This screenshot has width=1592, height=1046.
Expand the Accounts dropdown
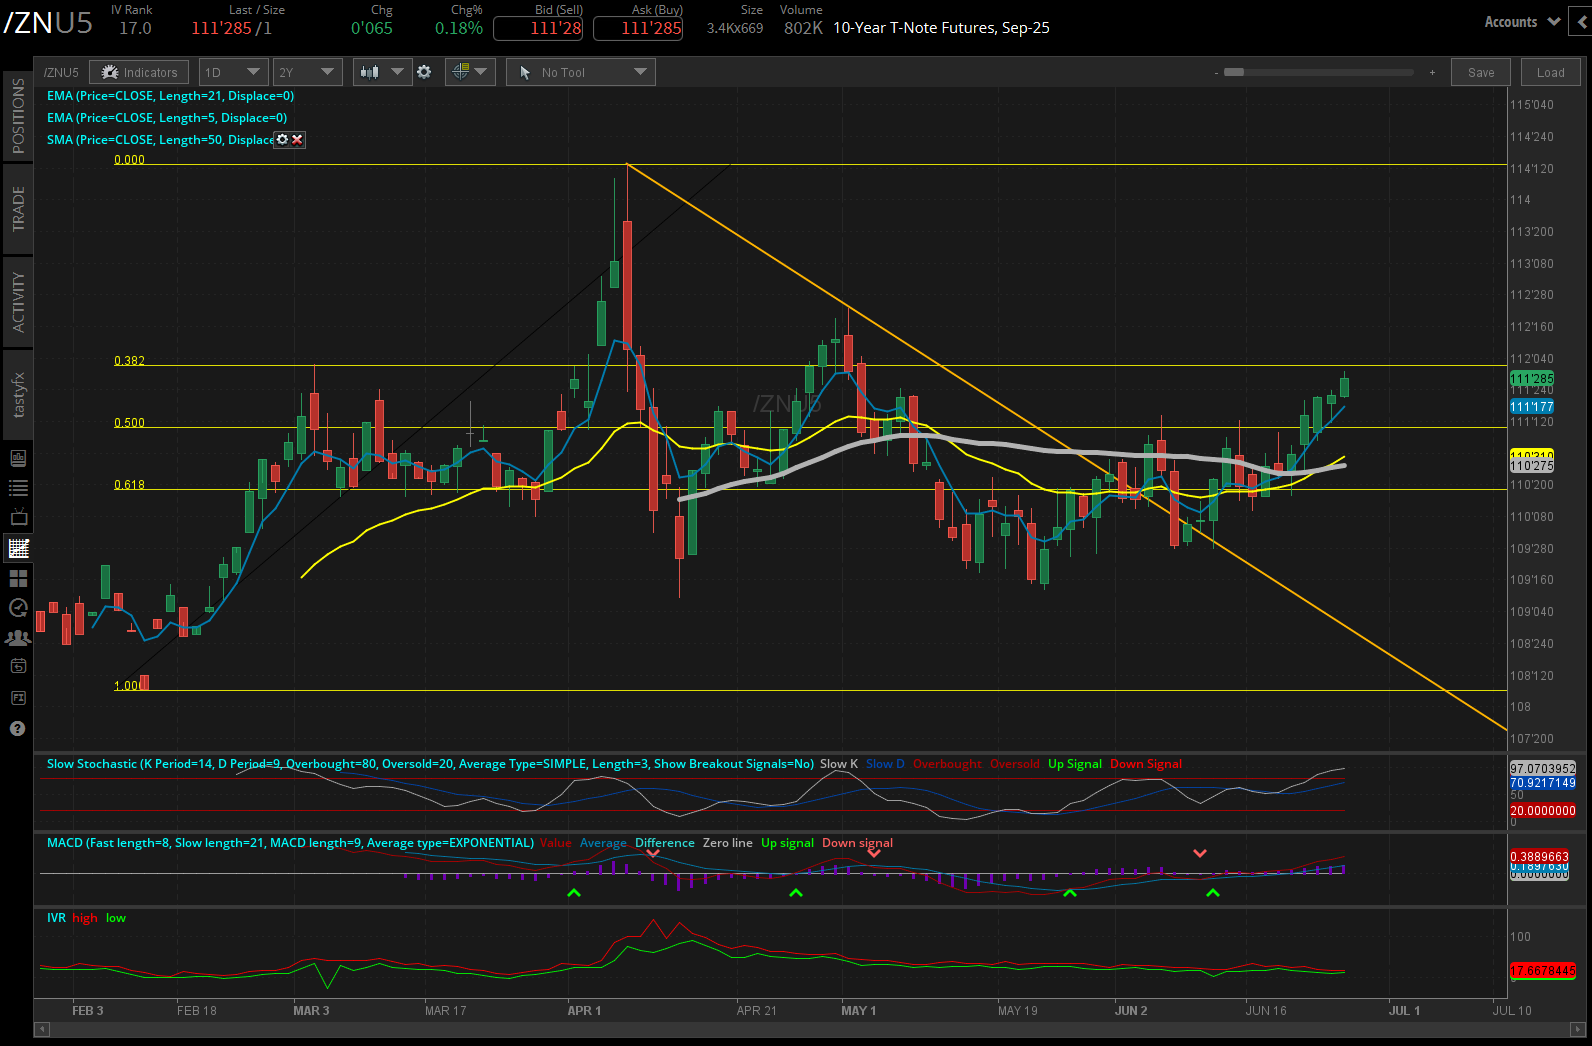pyautogui.click(x=1521, y=22)
